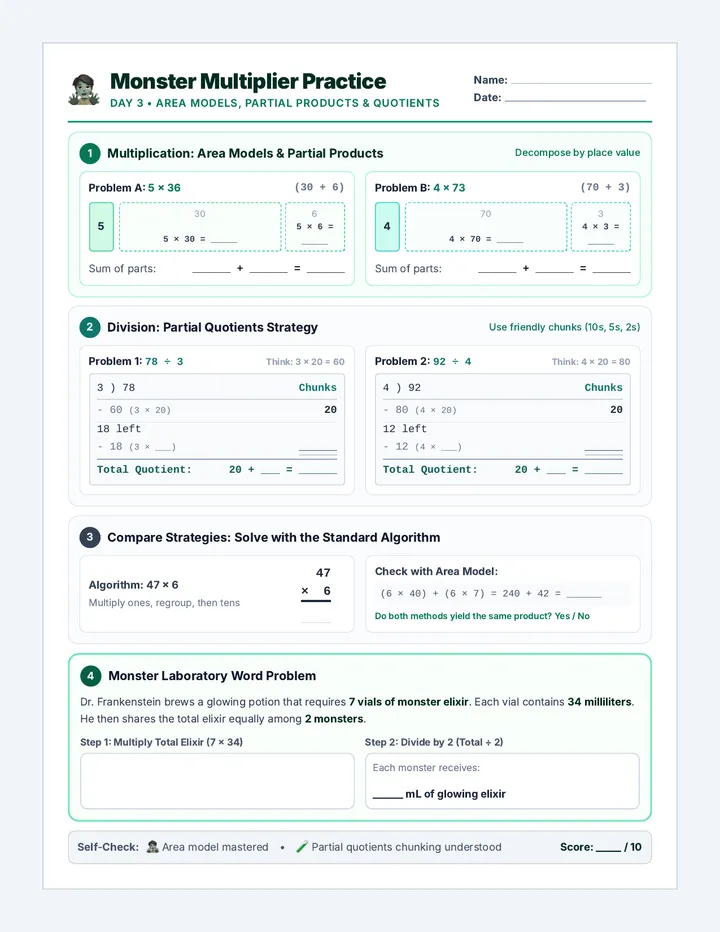Click 'Problem 1: 78 ÷ 3' label
Viewport: 720px width, 932px height.
pos(136,361)
